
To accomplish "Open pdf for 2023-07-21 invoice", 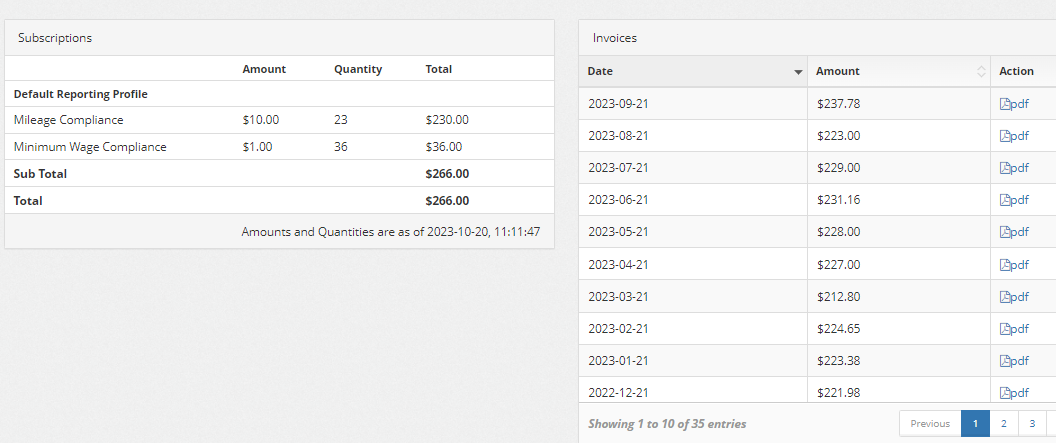I will coord(1014,168).
